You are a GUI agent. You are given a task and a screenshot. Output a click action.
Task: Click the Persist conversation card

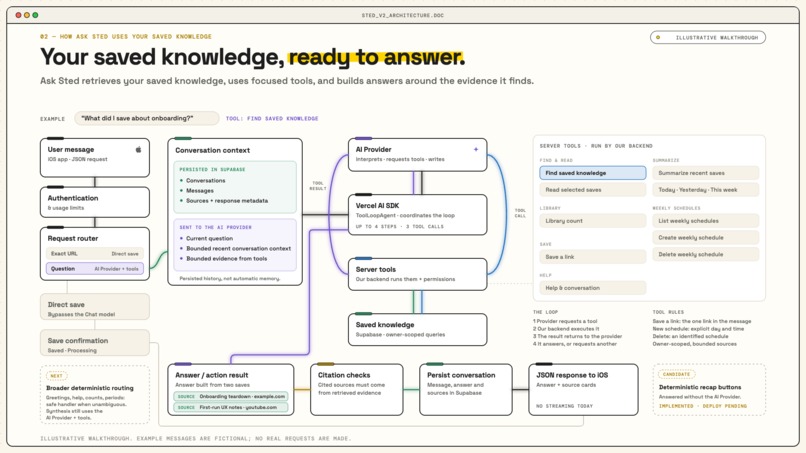(x=466, y=389)
